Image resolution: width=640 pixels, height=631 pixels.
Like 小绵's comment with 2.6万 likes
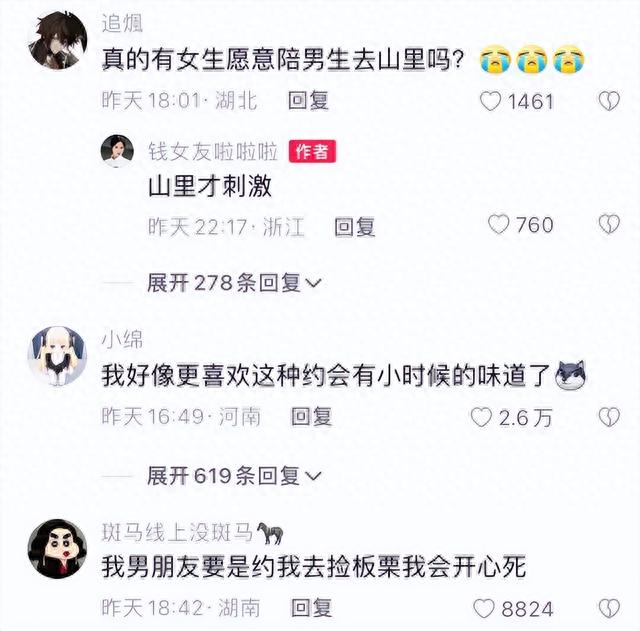tap(481, 418)
